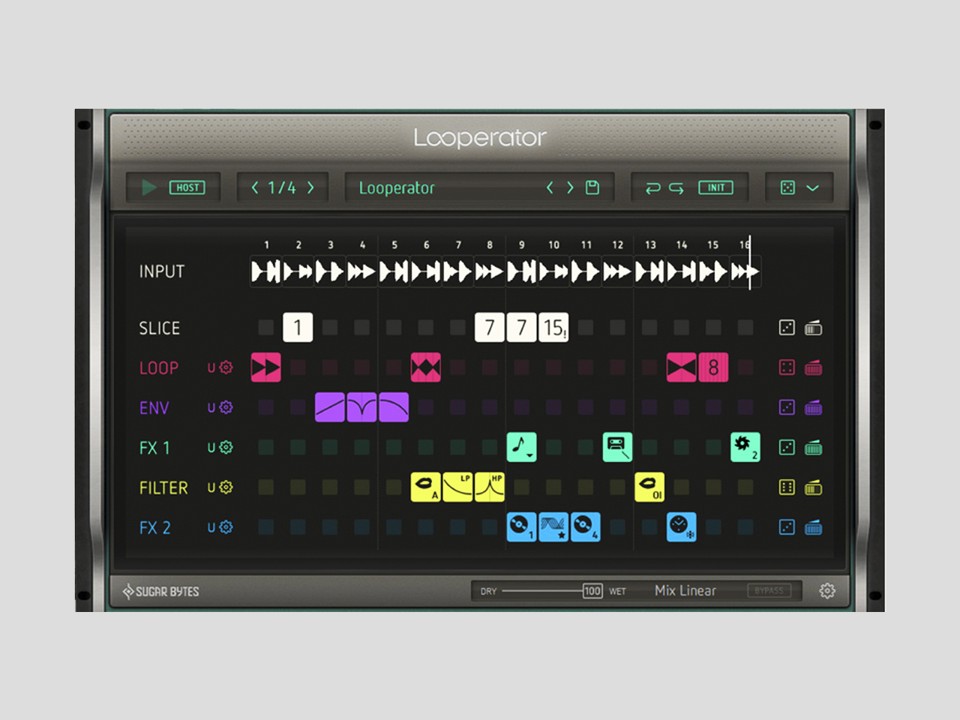The image size is (960, 720).
Task: Click empty SLICE step under column 13
Action: (x=650, y=328)
